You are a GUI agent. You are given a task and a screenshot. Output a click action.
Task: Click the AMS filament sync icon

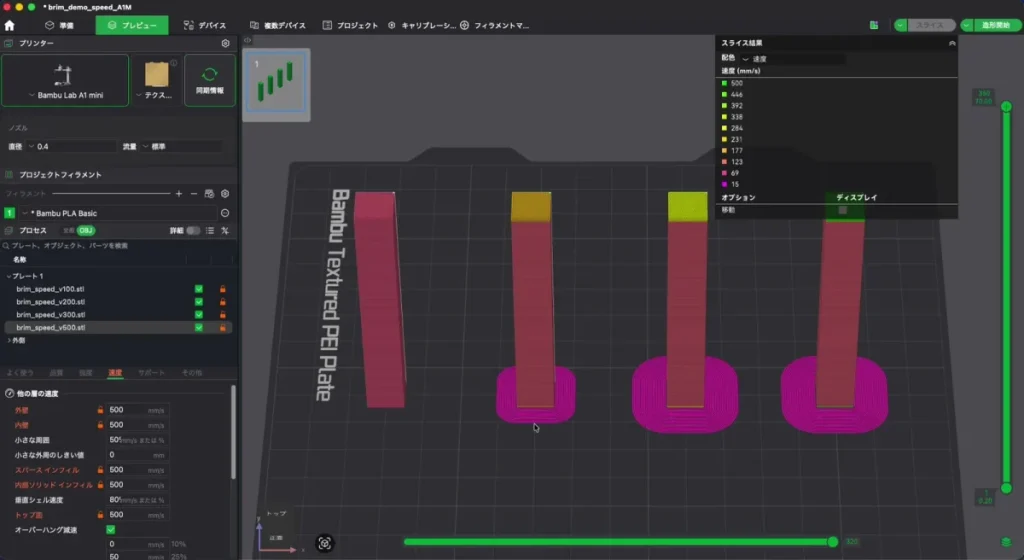(x=209, y=194)
